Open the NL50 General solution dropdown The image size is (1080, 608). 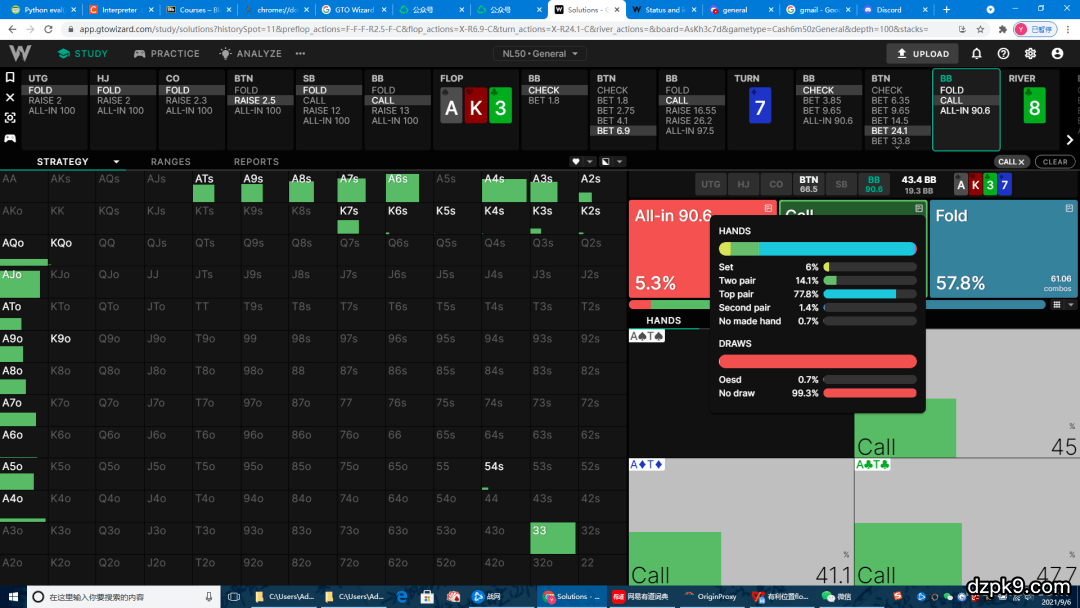click(543, 54)
